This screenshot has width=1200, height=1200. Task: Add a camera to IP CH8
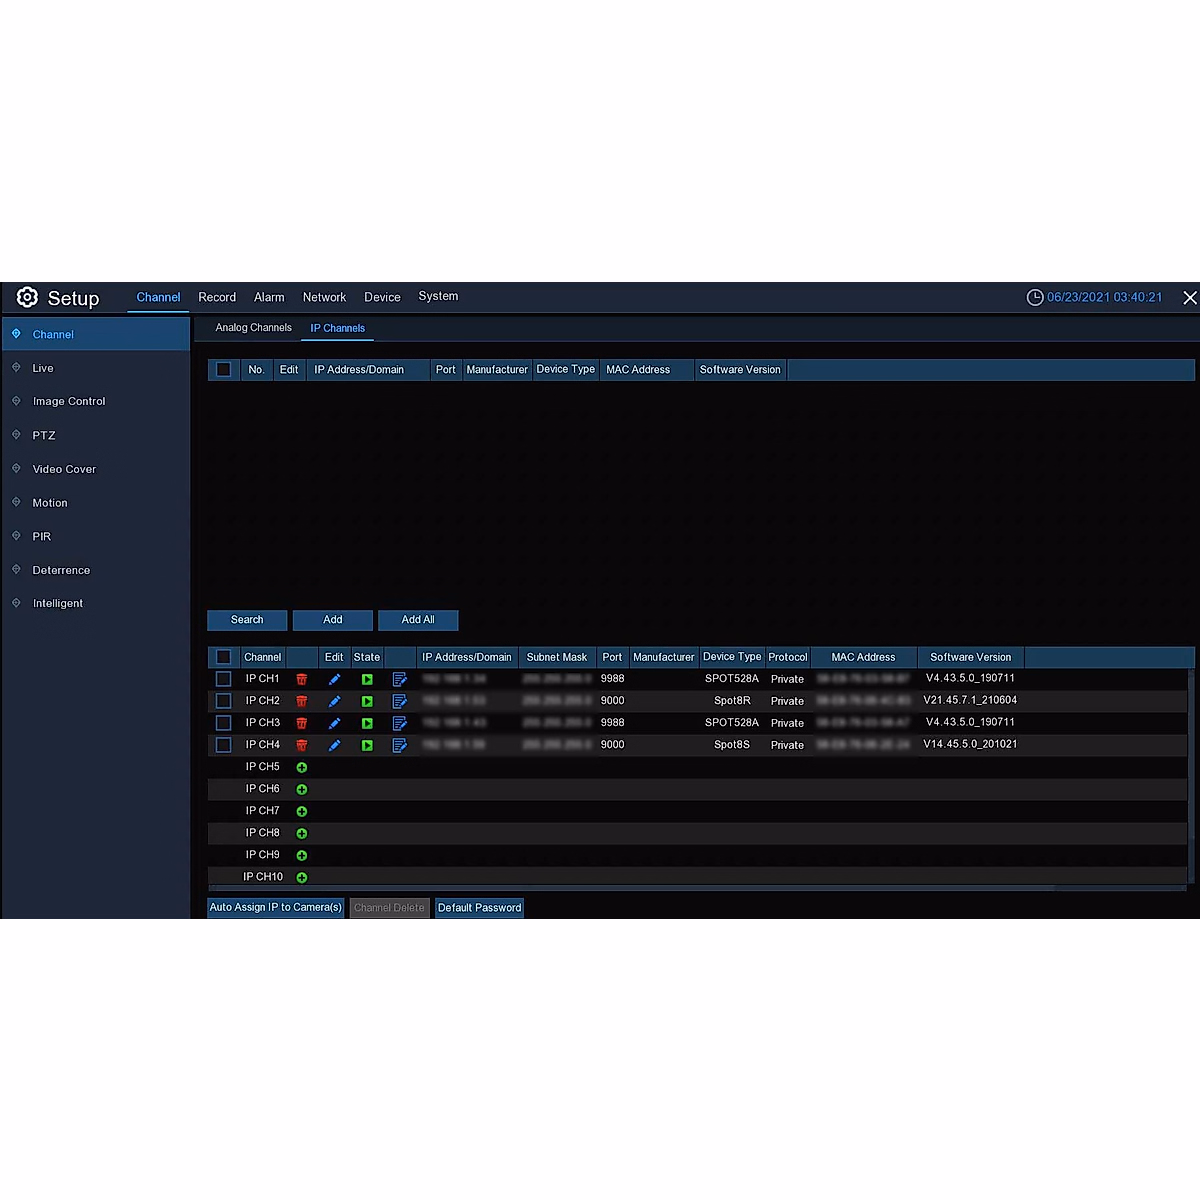click(x=301, y=833)
